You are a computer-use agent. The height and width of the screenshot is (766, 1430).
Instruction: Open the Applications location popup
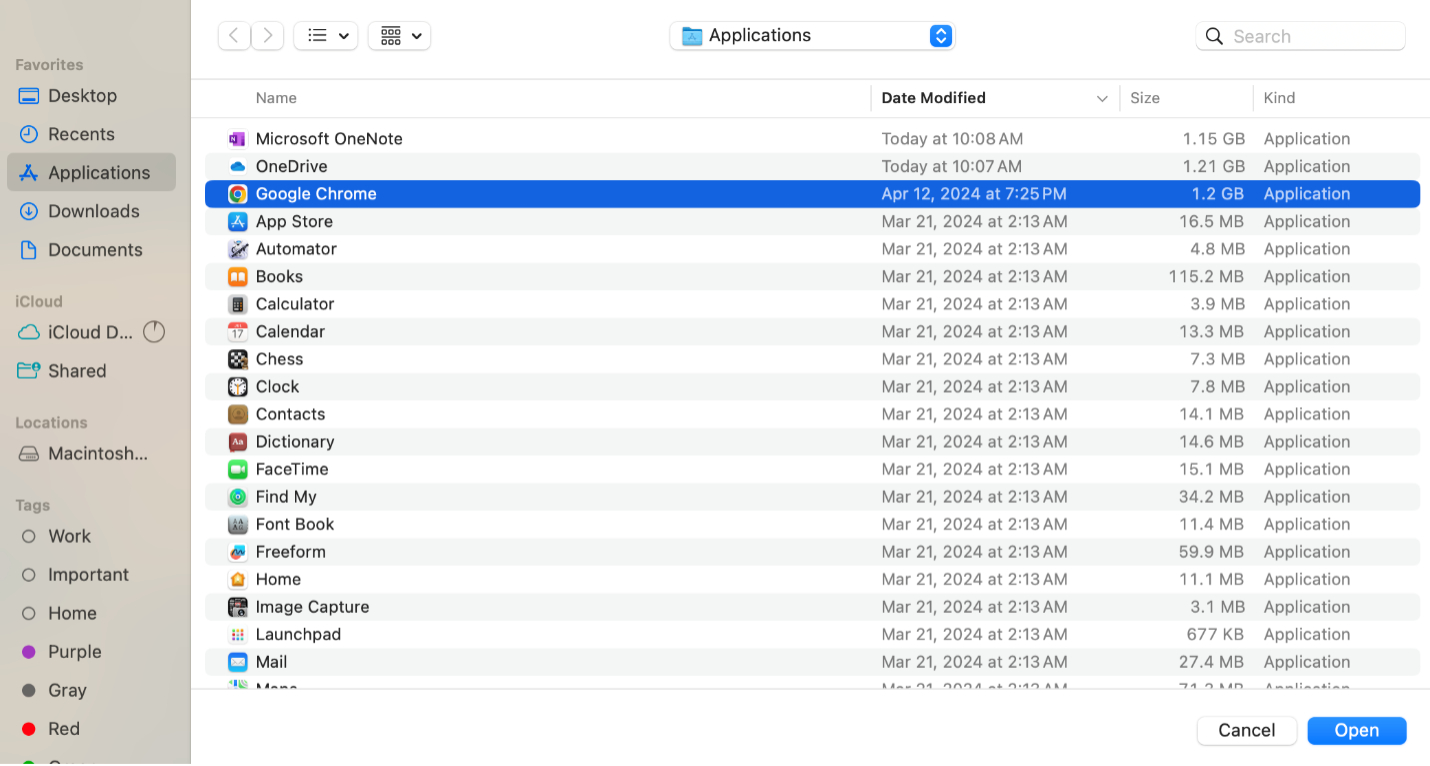pyautogui.click(x=812, y=36)
